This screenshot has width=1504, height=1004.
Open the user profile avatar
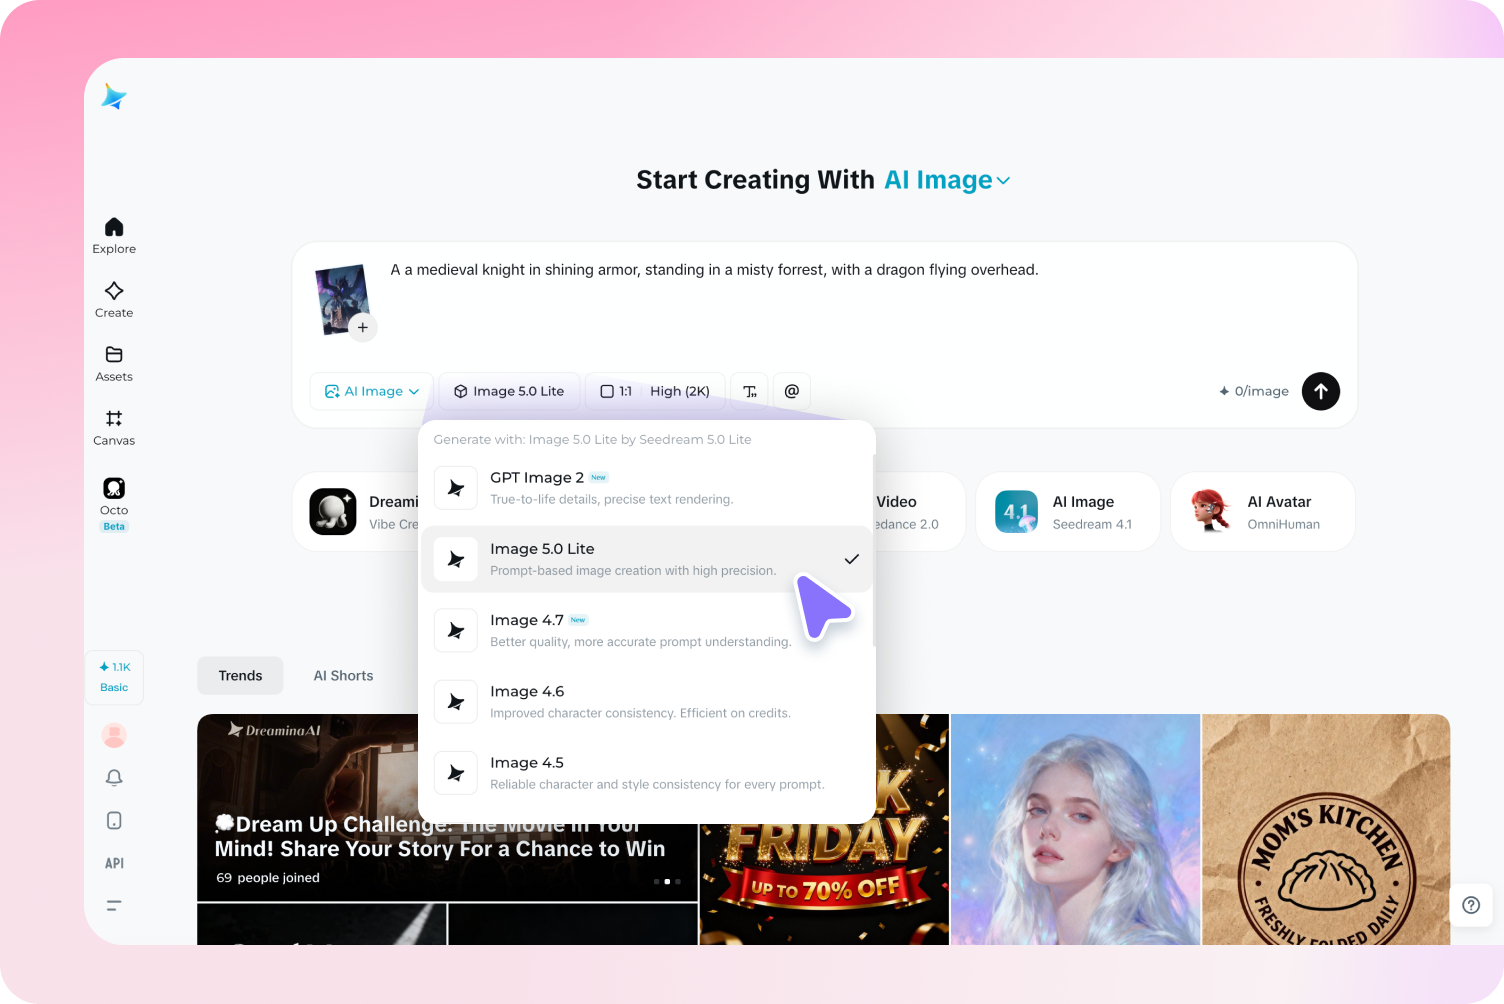click(x=114, y=735)
